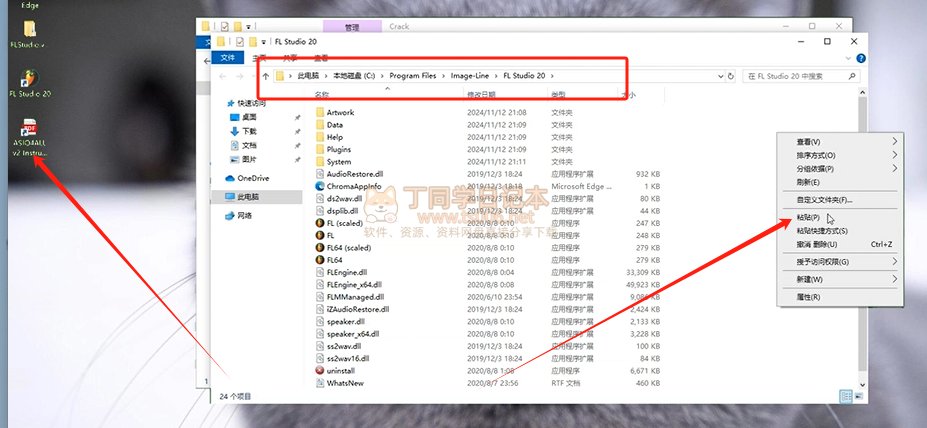This screenshot has height=428, width=927.
Task: Open the 查看(V) submenu
Action: pos(840,142)
